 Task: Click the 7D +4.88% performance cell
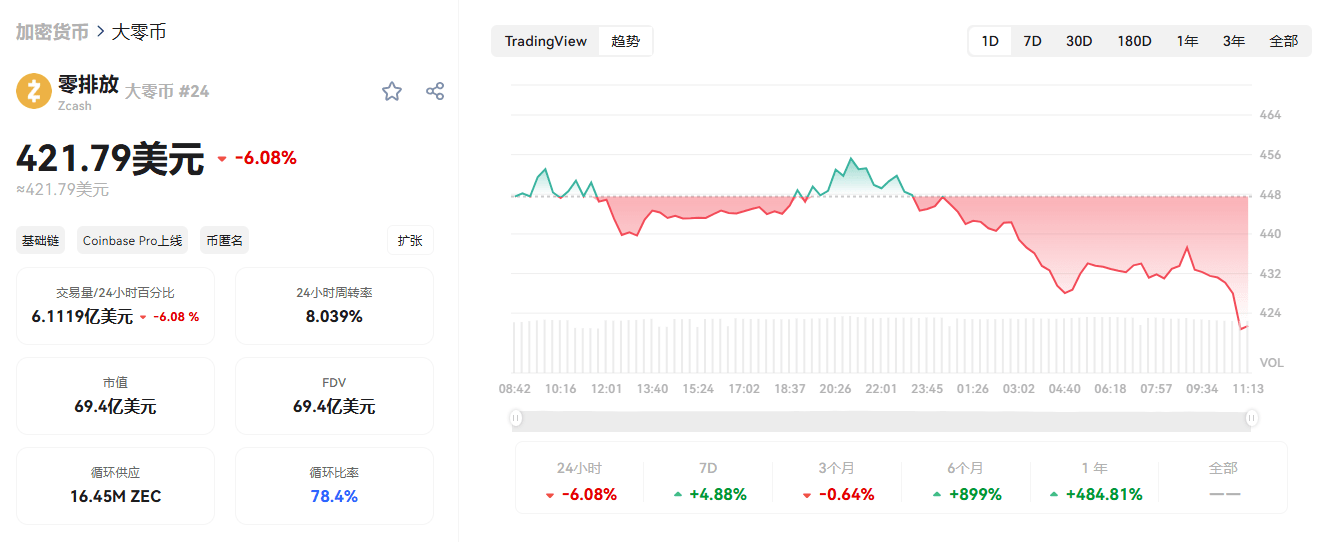pyautogui.click(x=708, y=482)
